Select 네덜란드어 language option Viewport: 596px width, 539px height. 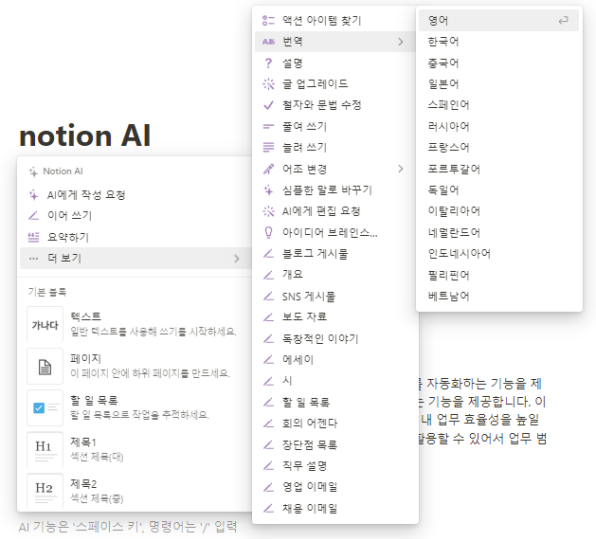[499, 232]
